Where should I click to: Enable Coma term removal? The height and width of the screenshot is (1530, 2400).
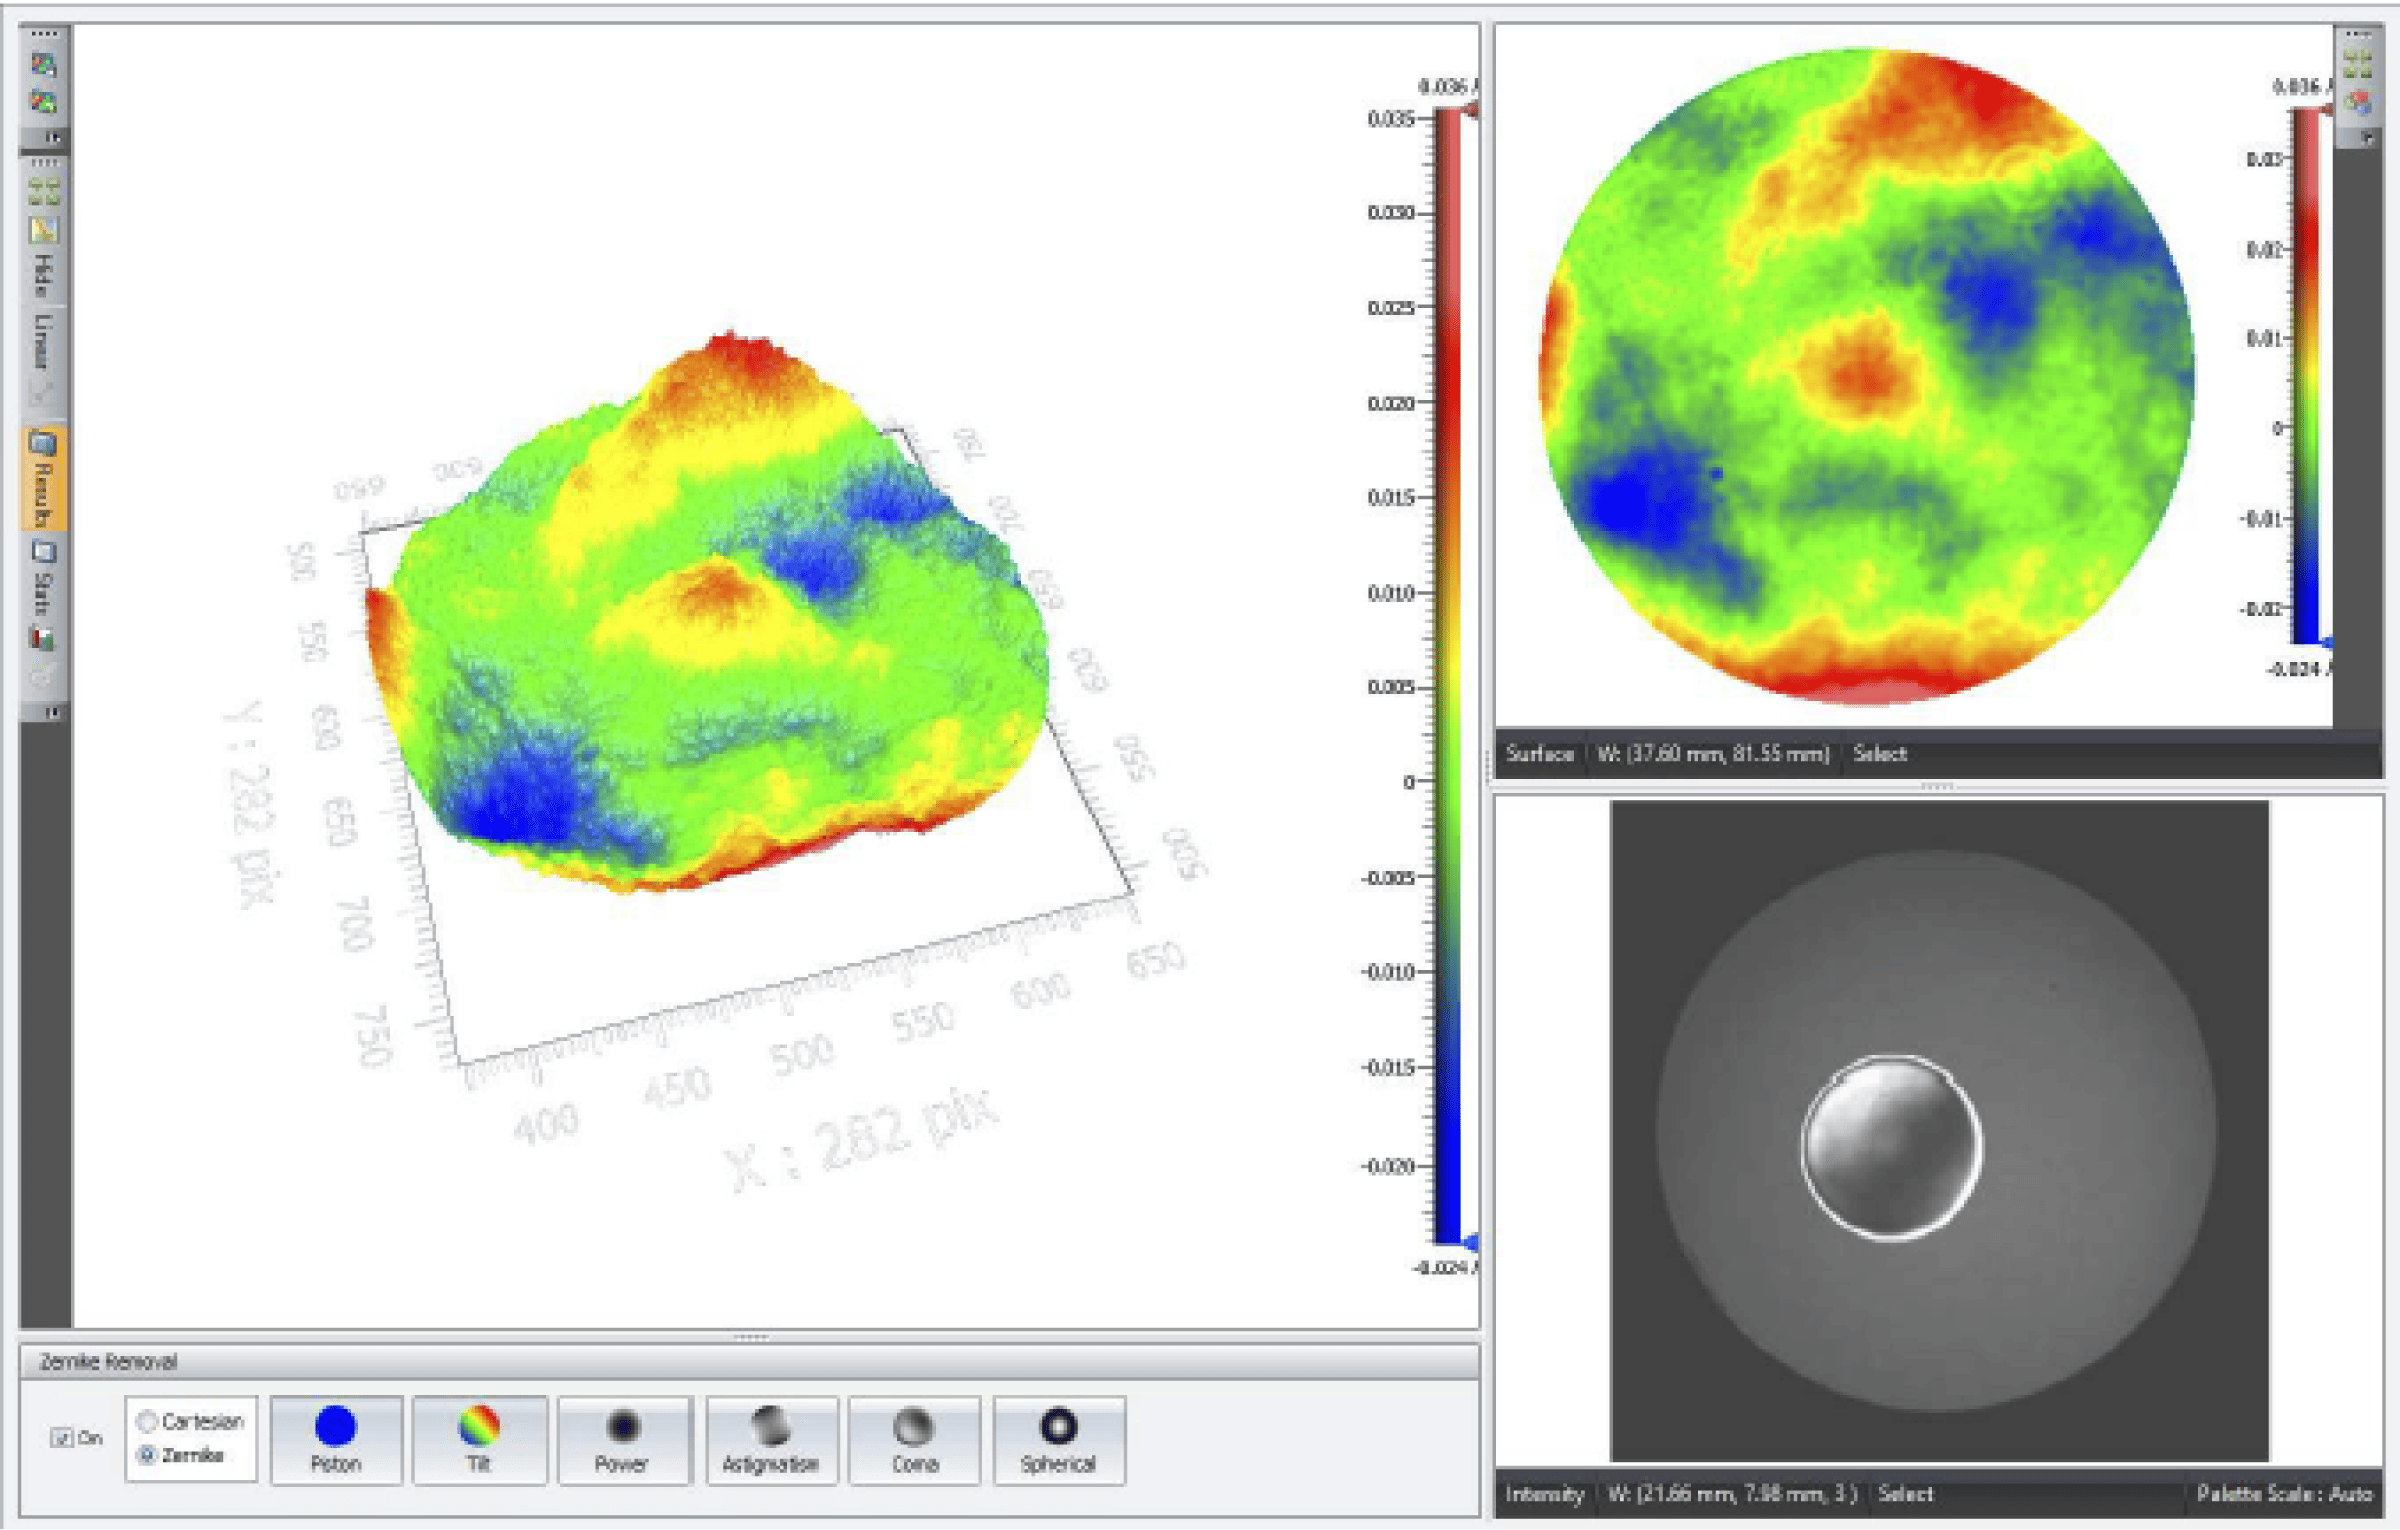914,1439
